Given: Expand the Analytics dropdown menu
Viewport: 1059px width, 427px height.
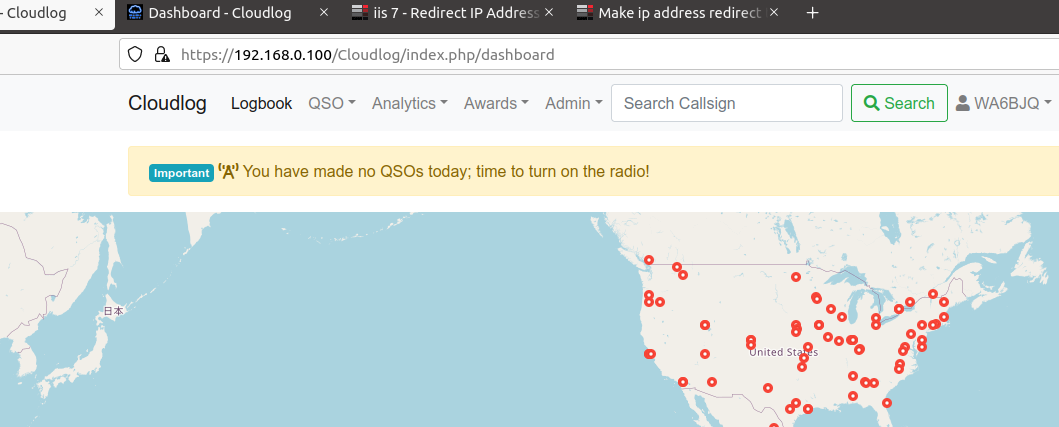Looking at the screenshot, I should click(x=409, y=103).
